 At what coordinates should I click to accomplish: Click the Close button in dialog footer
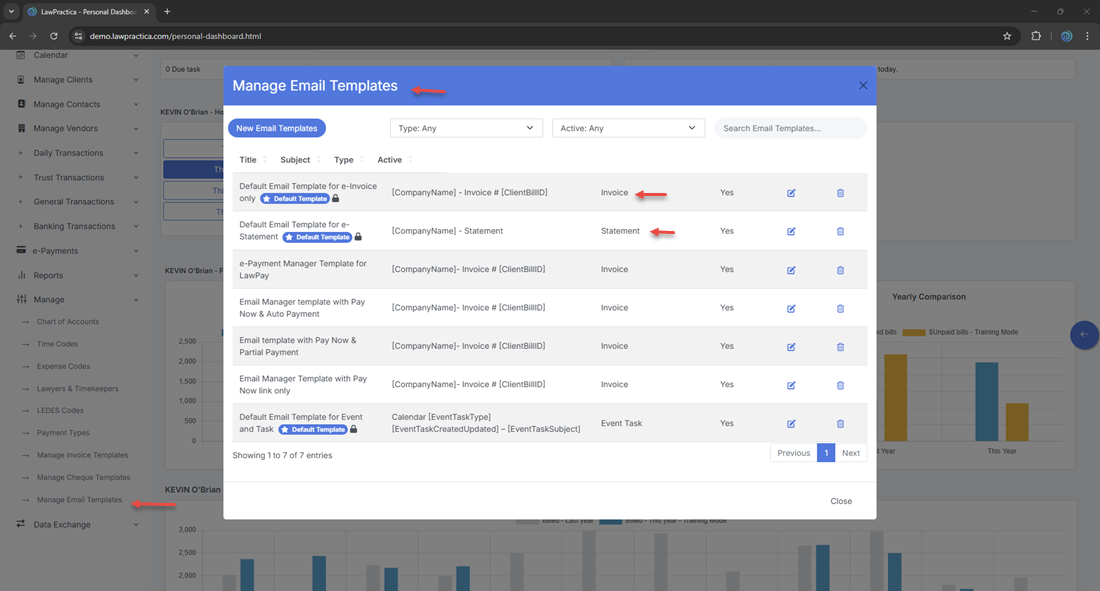[841, 501]
